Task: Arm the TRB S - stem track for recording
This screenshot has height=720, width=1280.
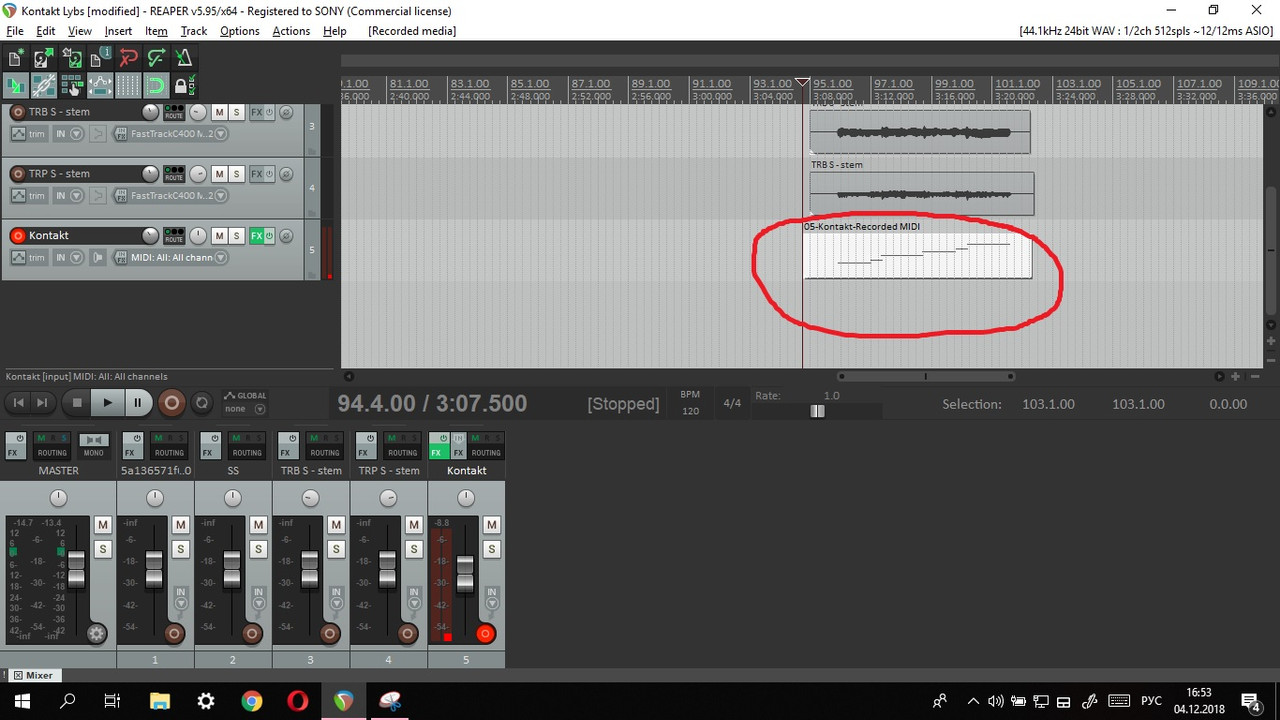Action: (x=17, y=112)
